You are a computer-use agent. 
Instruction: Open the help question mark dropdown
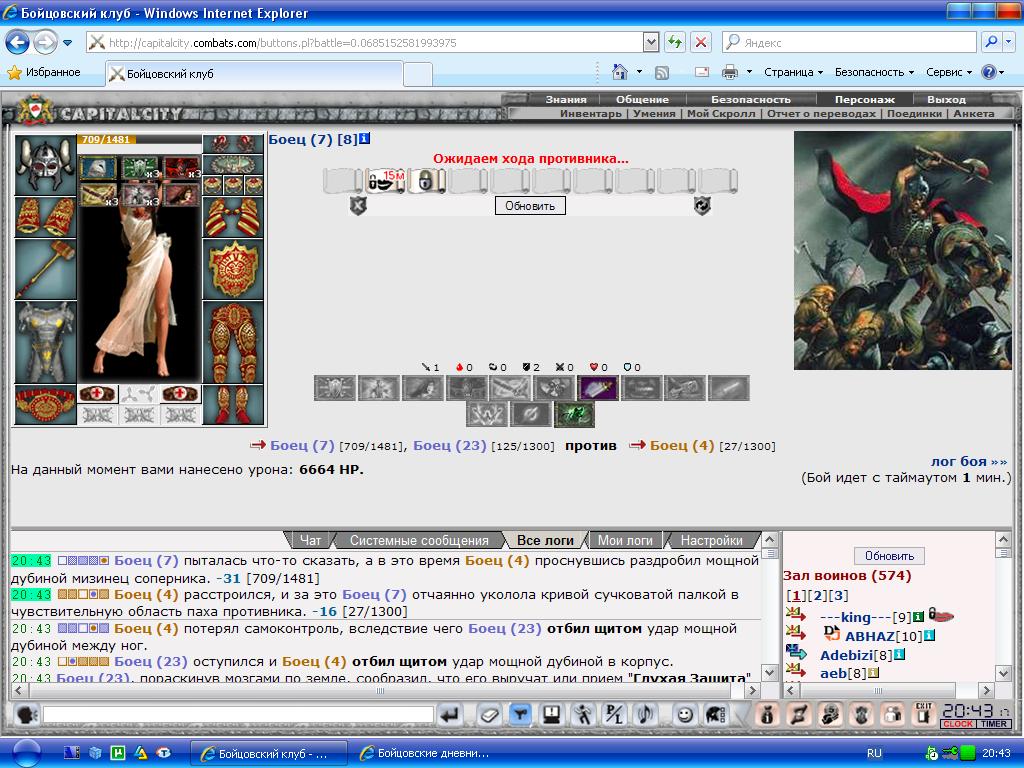click(x=992, y=72)
